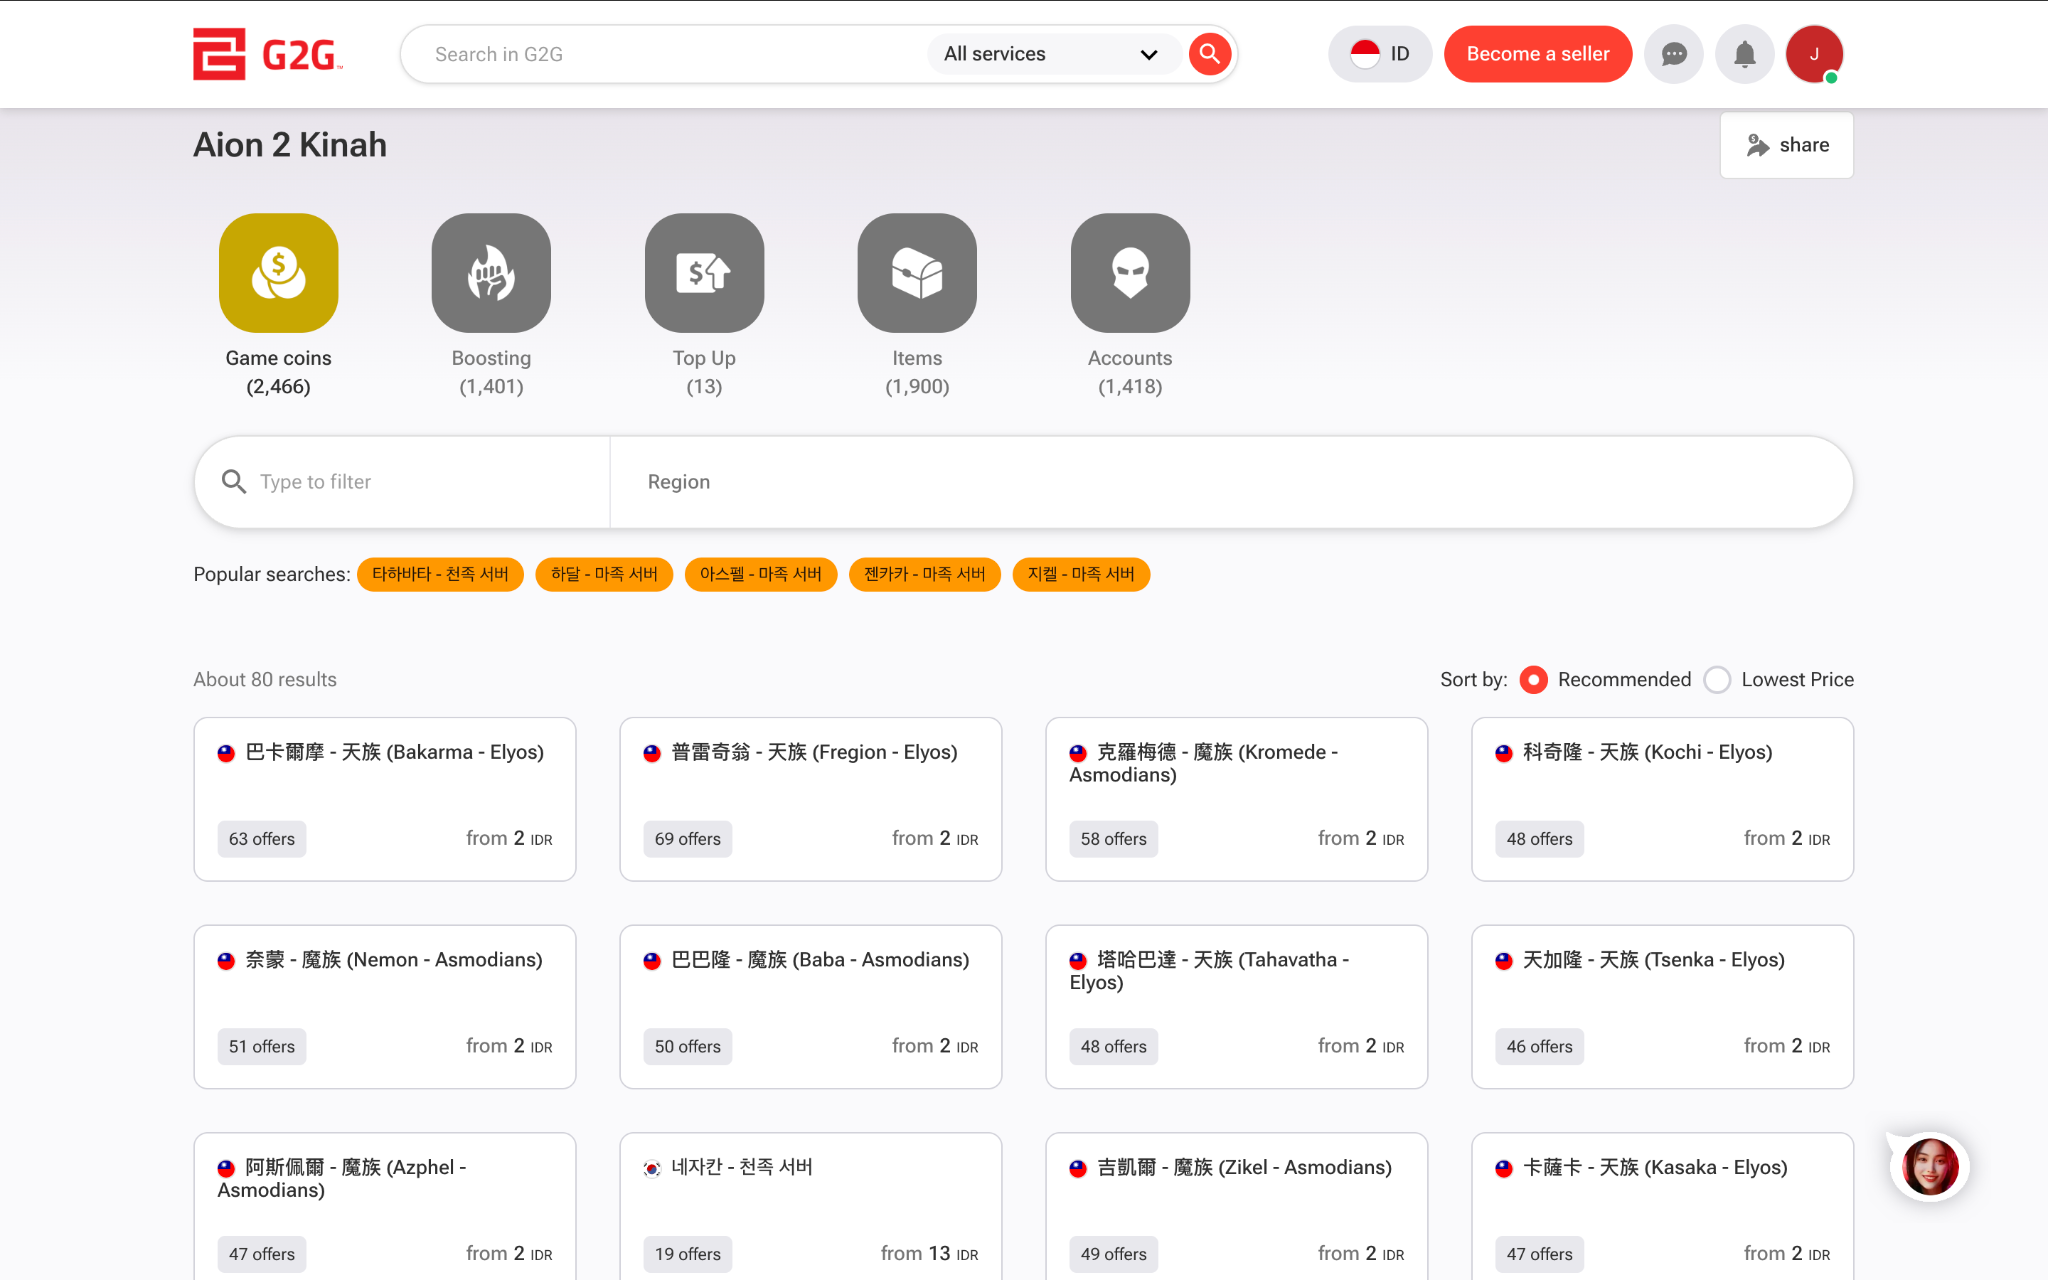Click the 69 offers badge
The height and width of the screenshot is (1280, 2048).
pyautogui.click(x=688, y=839)
